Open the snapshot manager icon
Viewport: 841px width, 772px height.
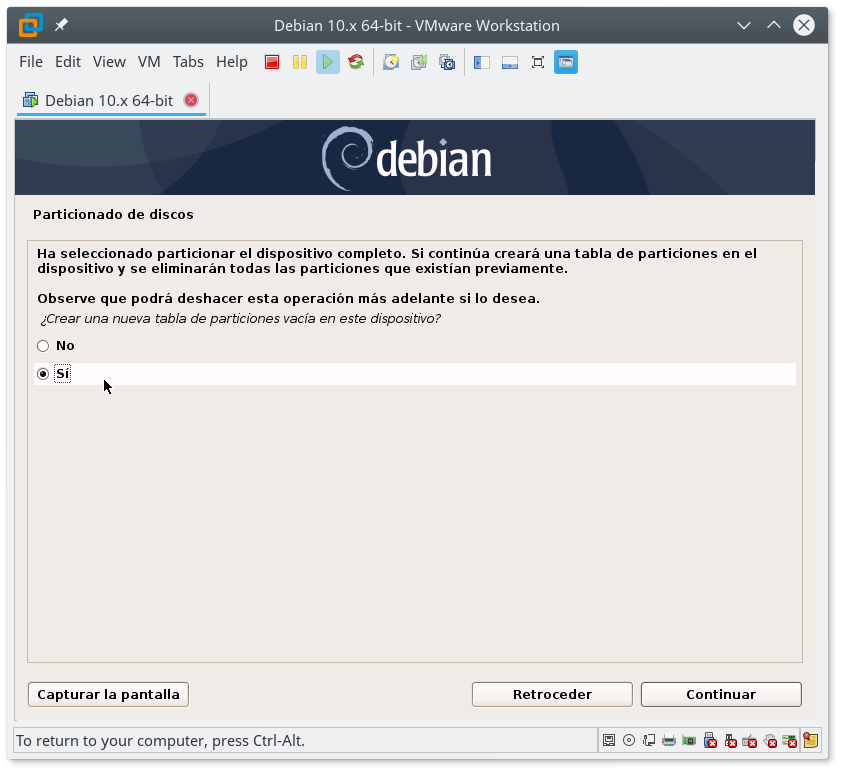pyautogui.click(x=447, y=62)
